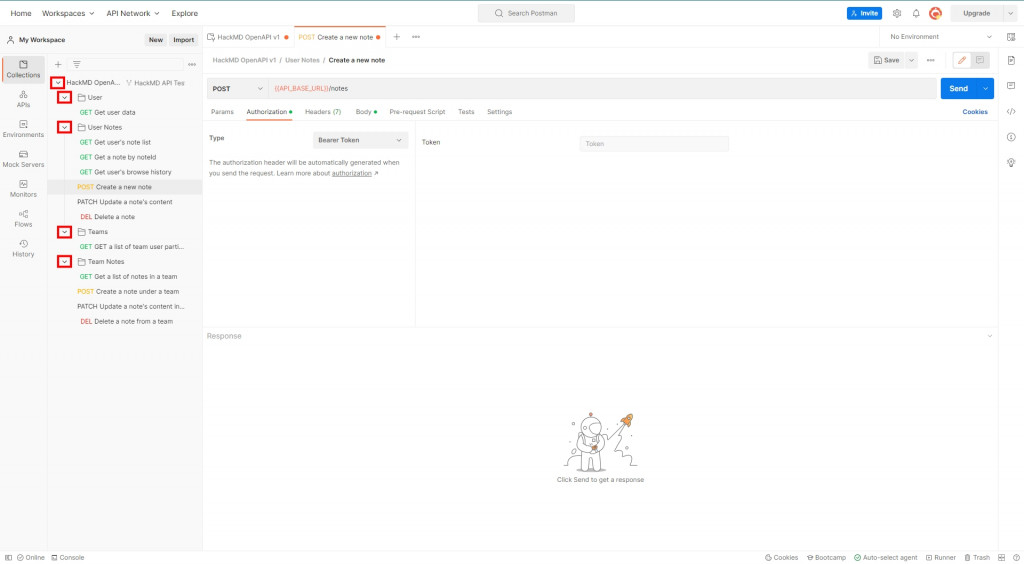
Task: Add a new request tab with plus
Action: [x=396, y=37]
